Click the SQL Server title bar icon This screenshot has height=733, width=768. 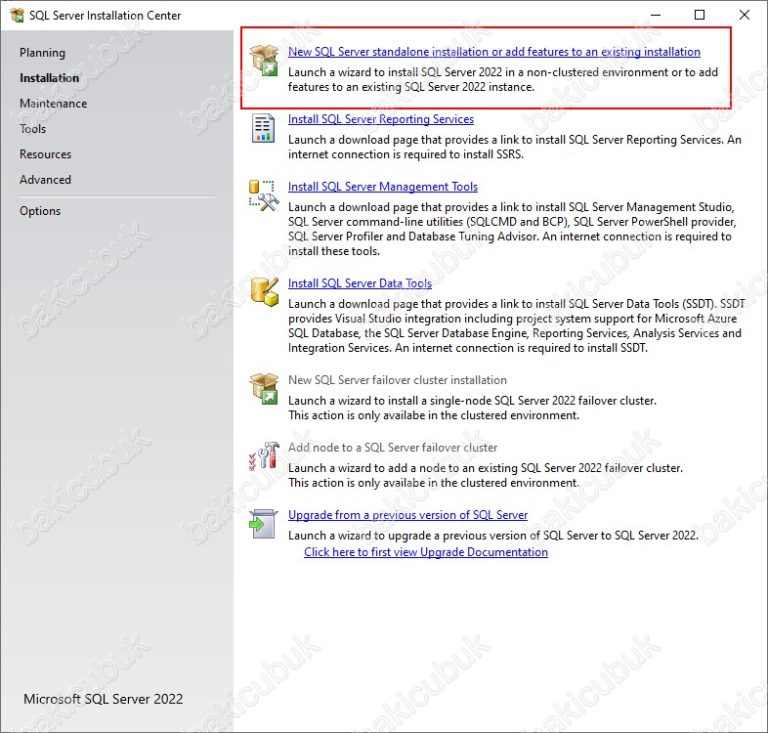pyautogui.click(x=16, y=15)
